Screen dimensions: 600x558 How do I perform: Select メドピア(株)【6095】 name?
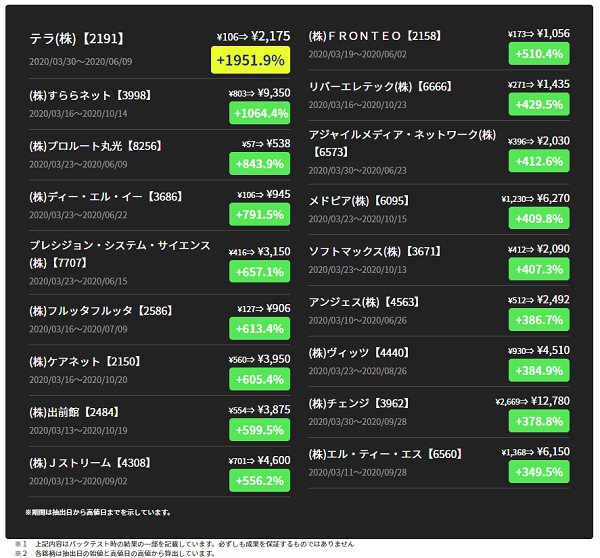[359, 201]
